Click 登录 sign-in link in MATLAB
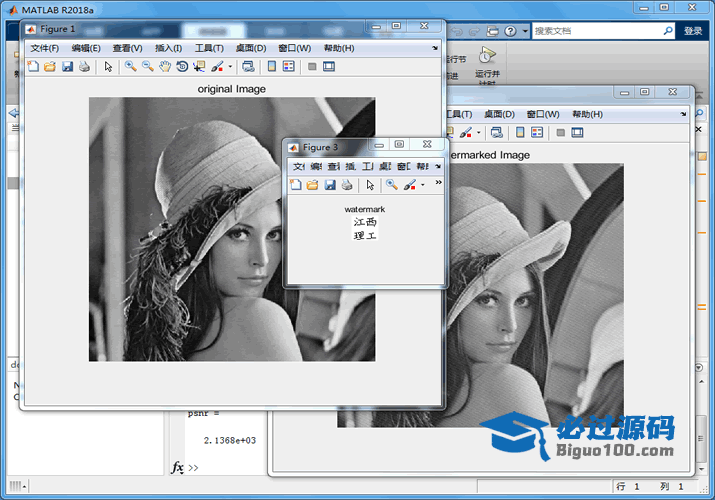Image resolution: width=715 pixels, height=500 pixels. (693, 31)
